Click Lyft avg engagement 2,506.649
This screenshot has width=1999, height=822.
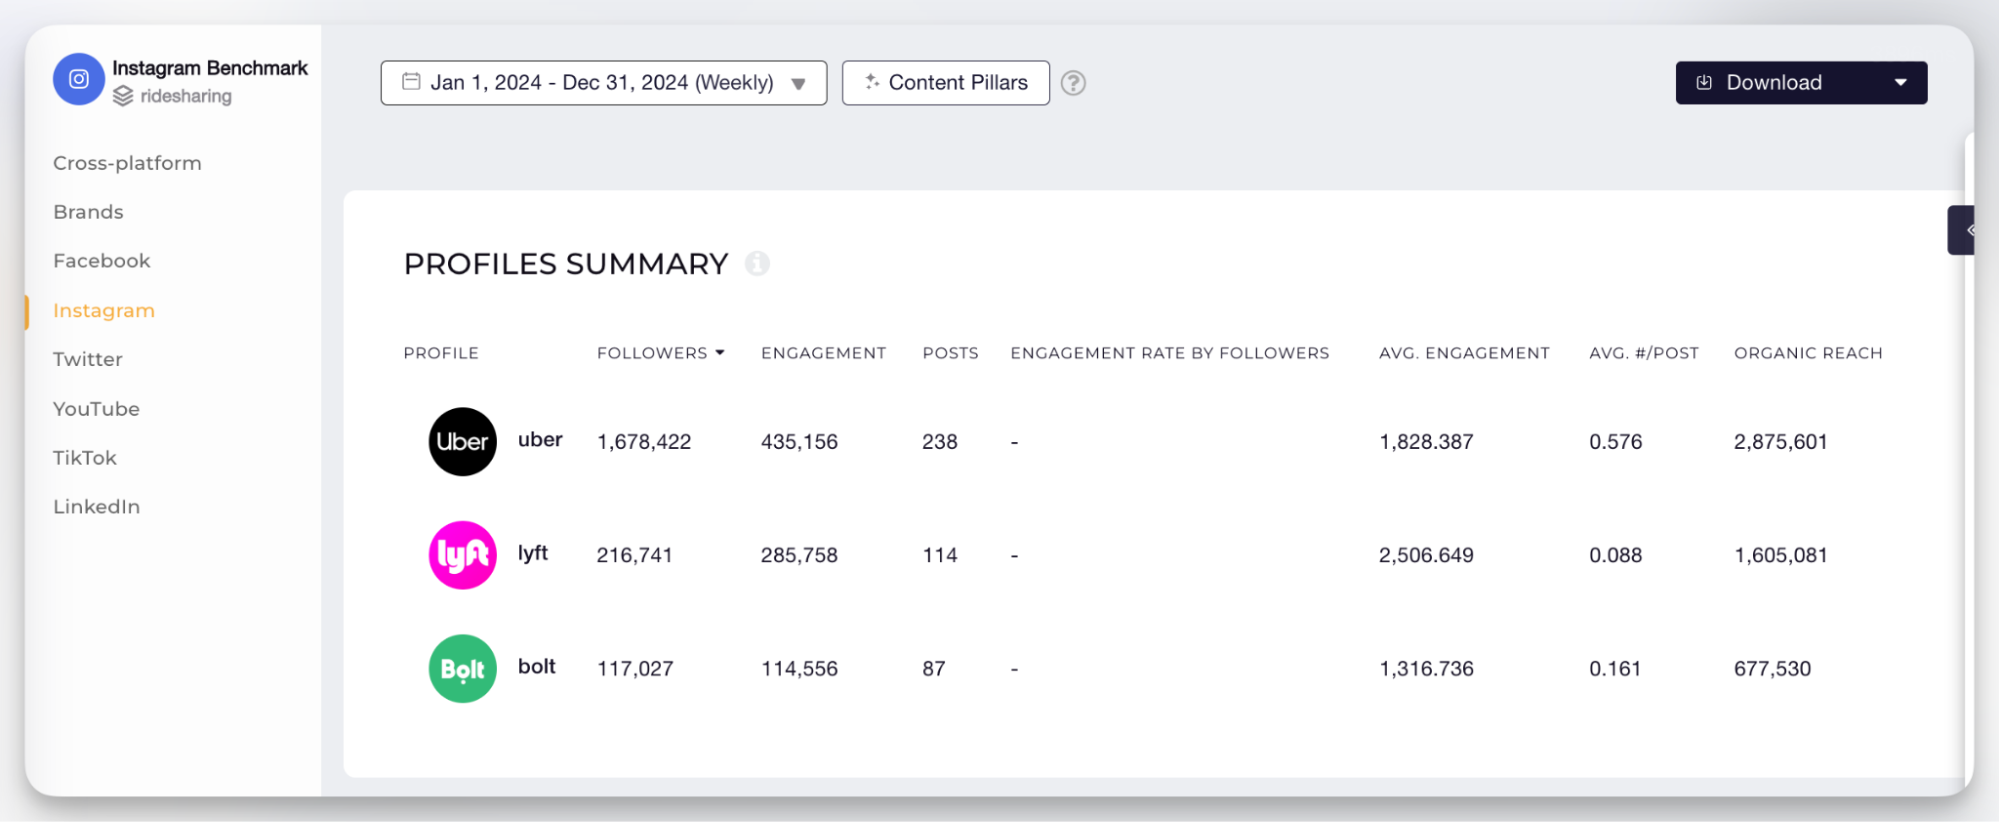[1426, 555]
